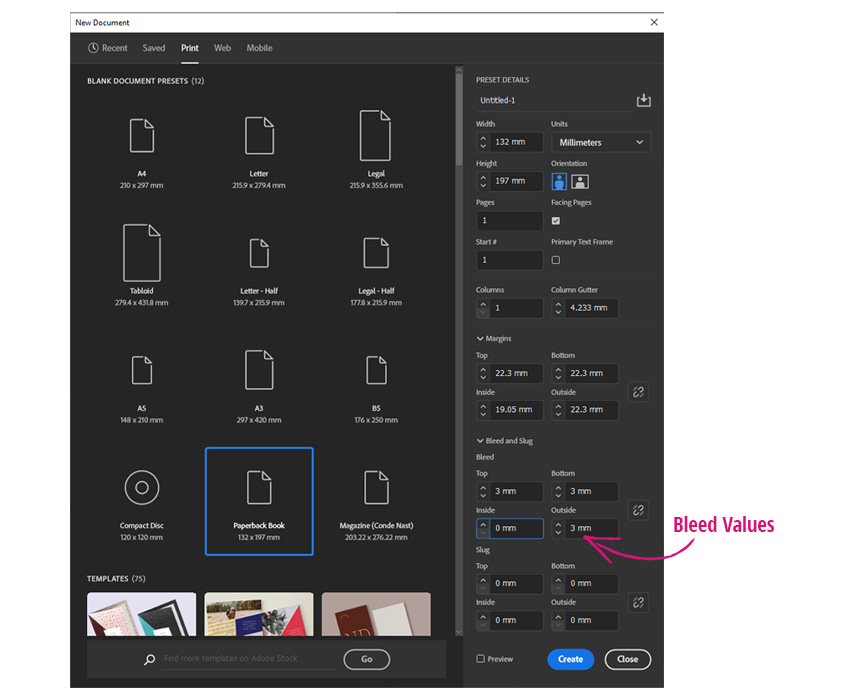
Task: Click the clock icon beside Recent
Action: click(93, 48)
